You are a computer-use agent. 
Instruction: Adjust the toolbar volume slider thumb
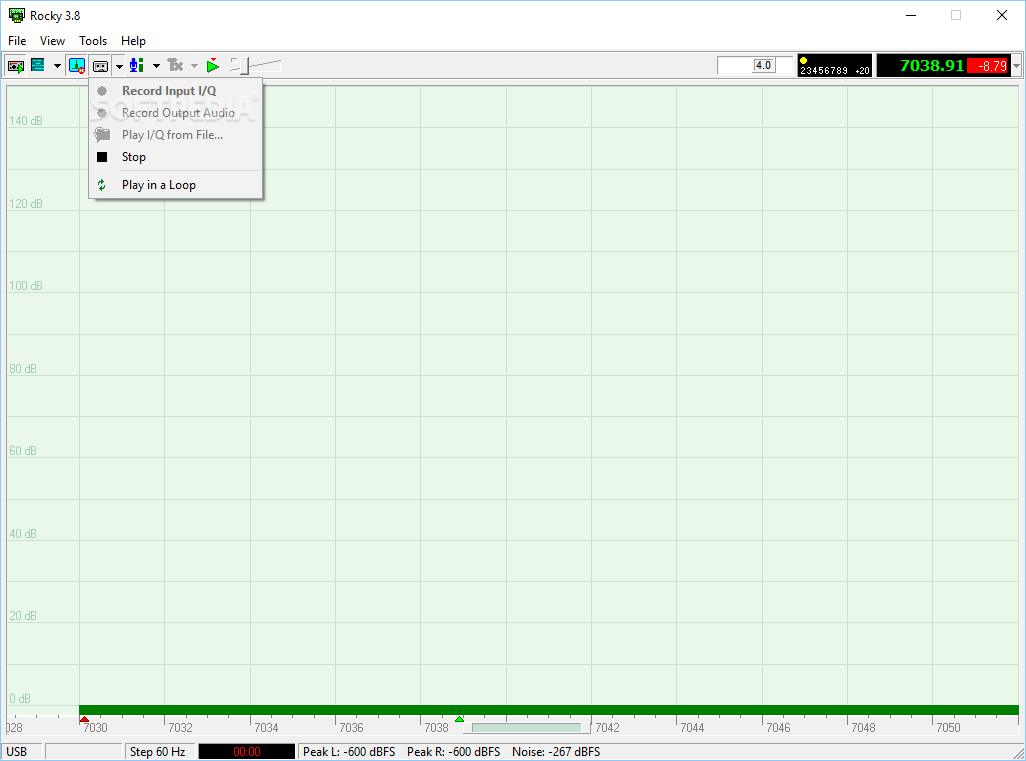(245, 65)
